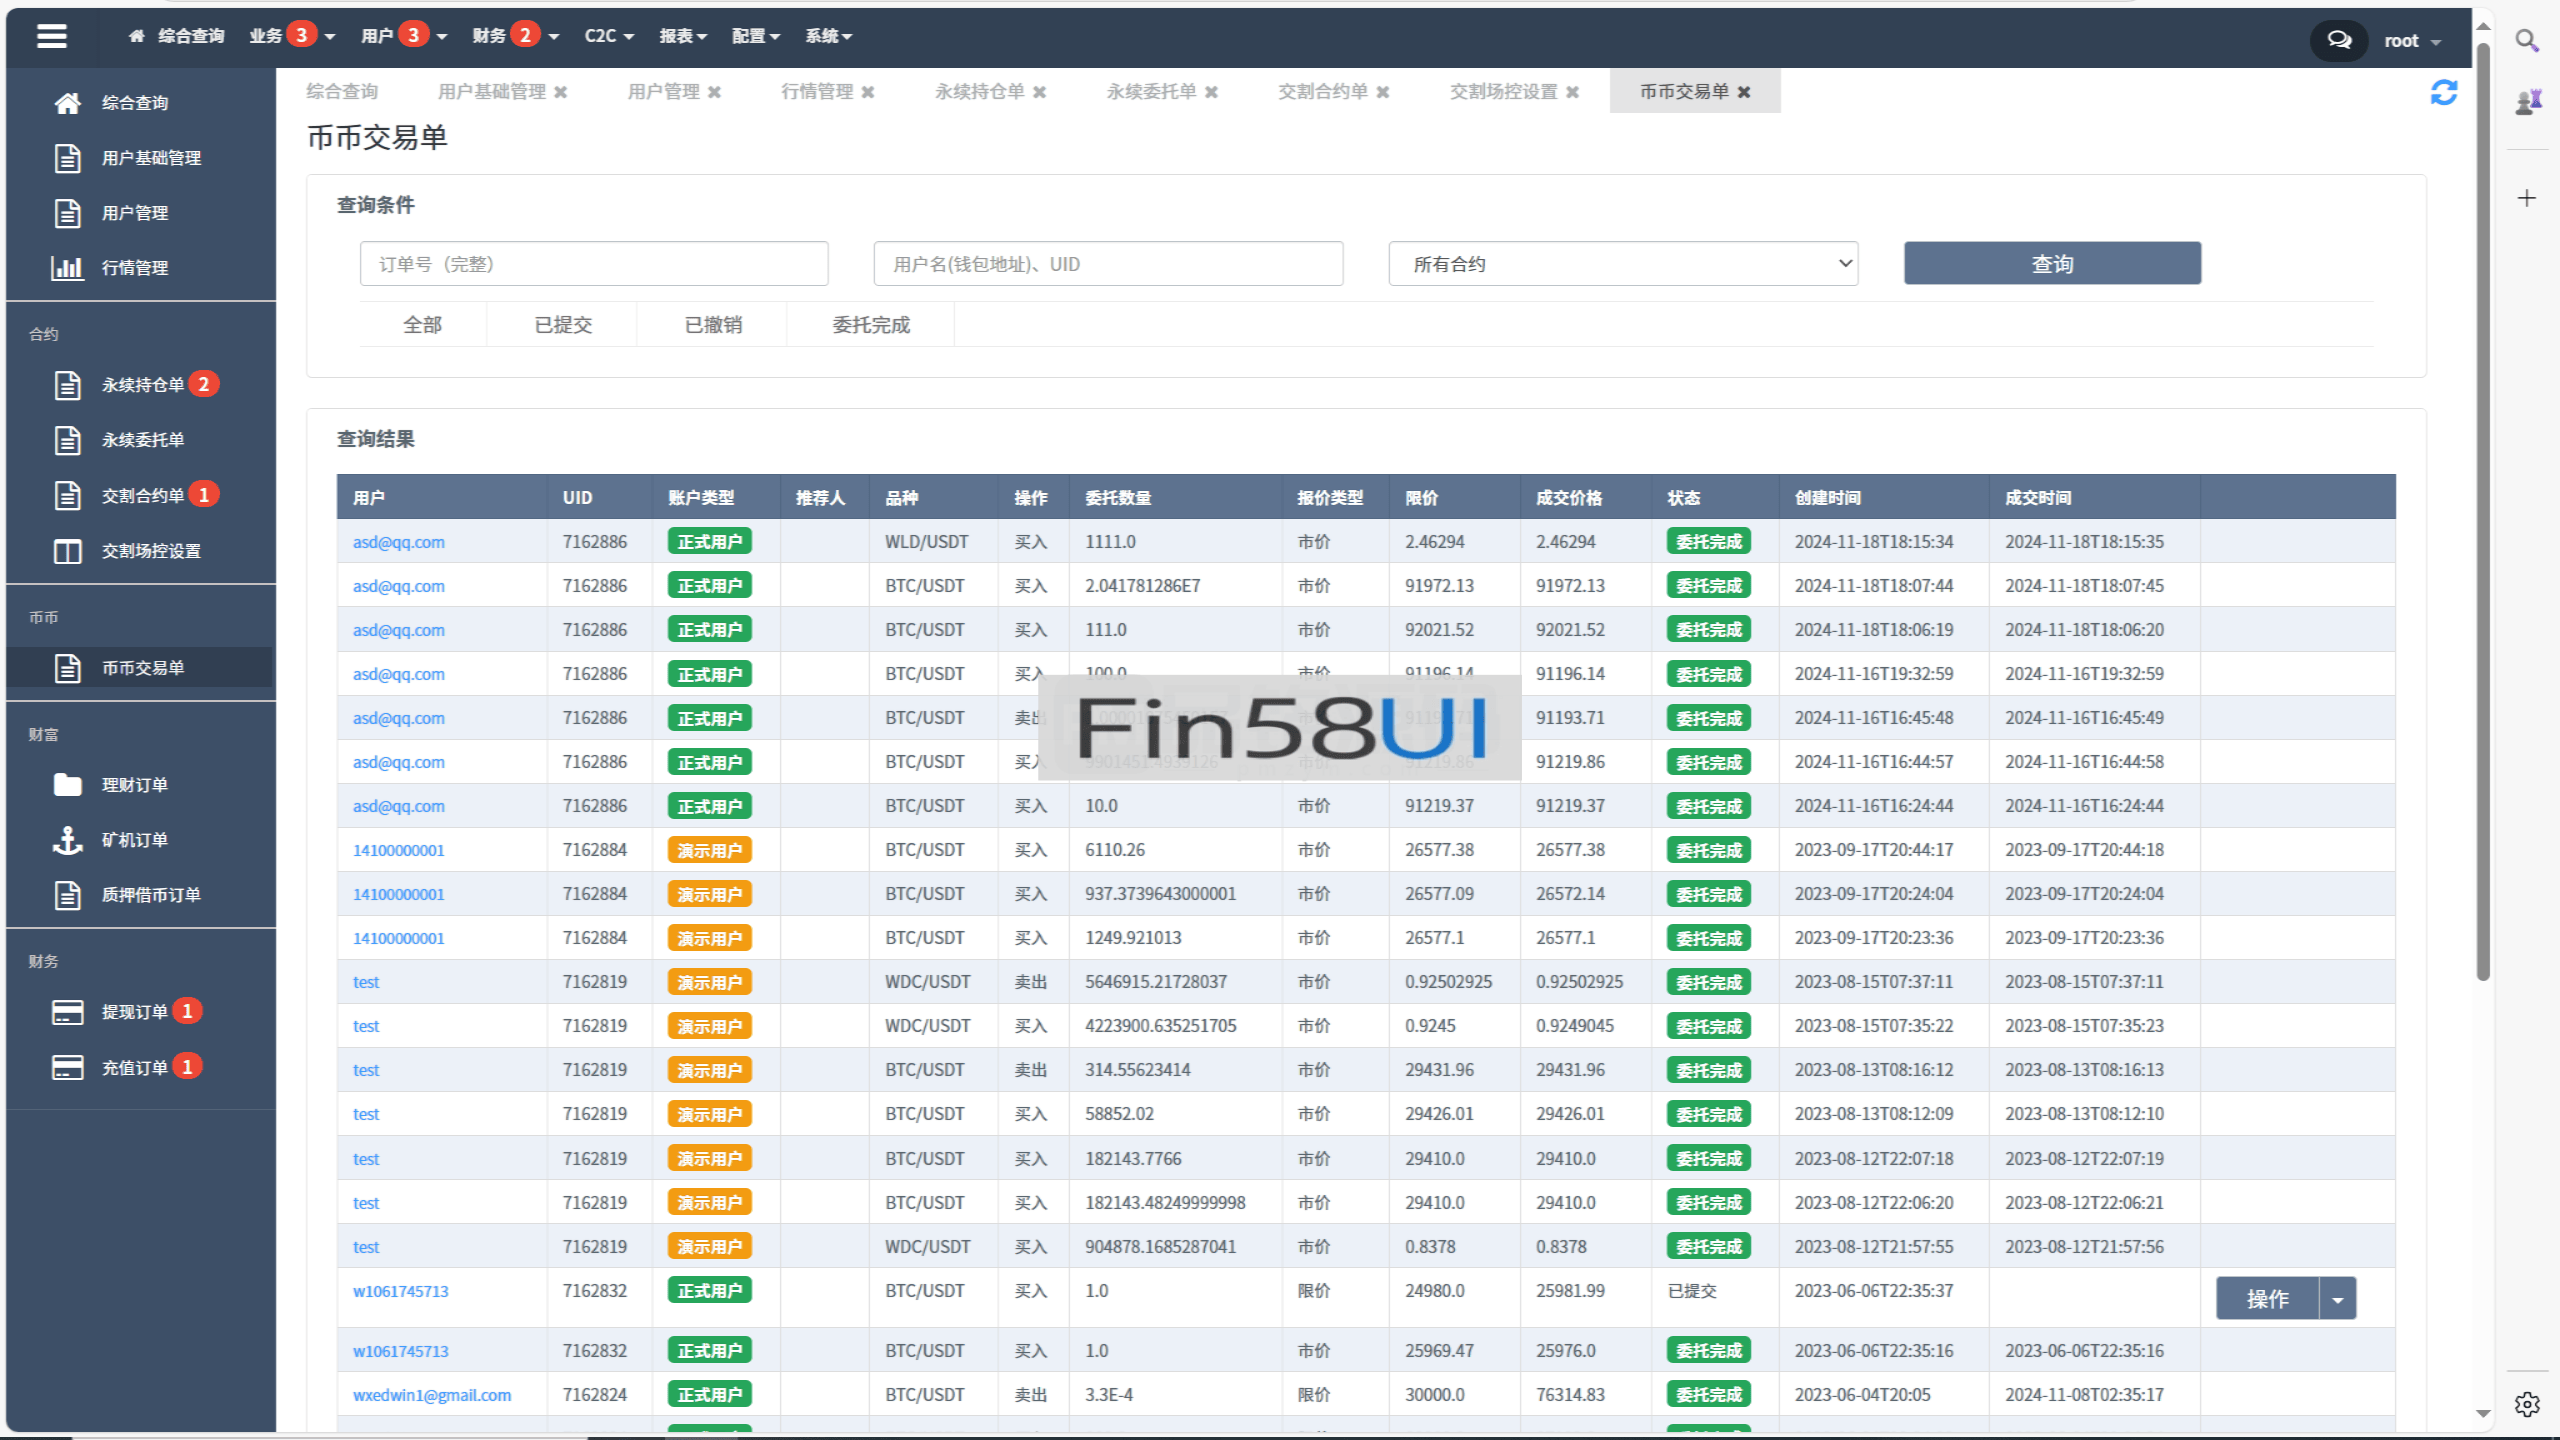The image size is (2560, 1440).
Task: Close the 永续持仓单 tab
Action: pos(1040,92)
